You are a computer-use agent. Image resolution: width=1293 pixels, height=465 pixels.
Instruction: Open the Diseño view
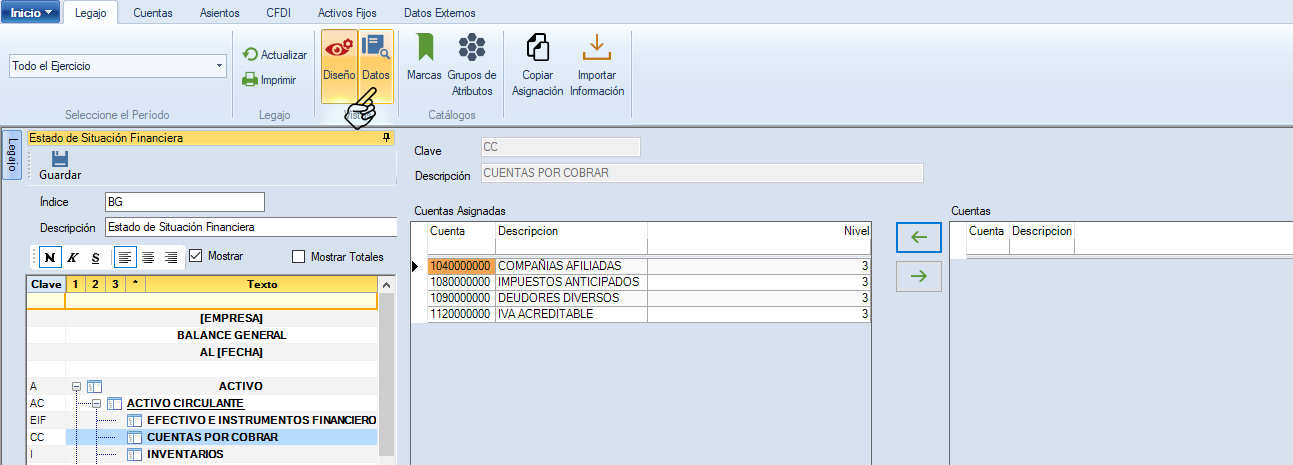pos(339,58)
